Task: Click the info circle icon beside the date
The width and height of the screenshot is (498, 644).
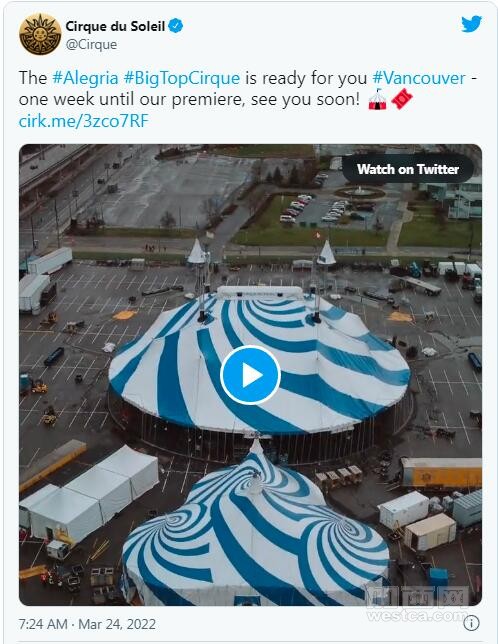Action: [x=471, y=623]
